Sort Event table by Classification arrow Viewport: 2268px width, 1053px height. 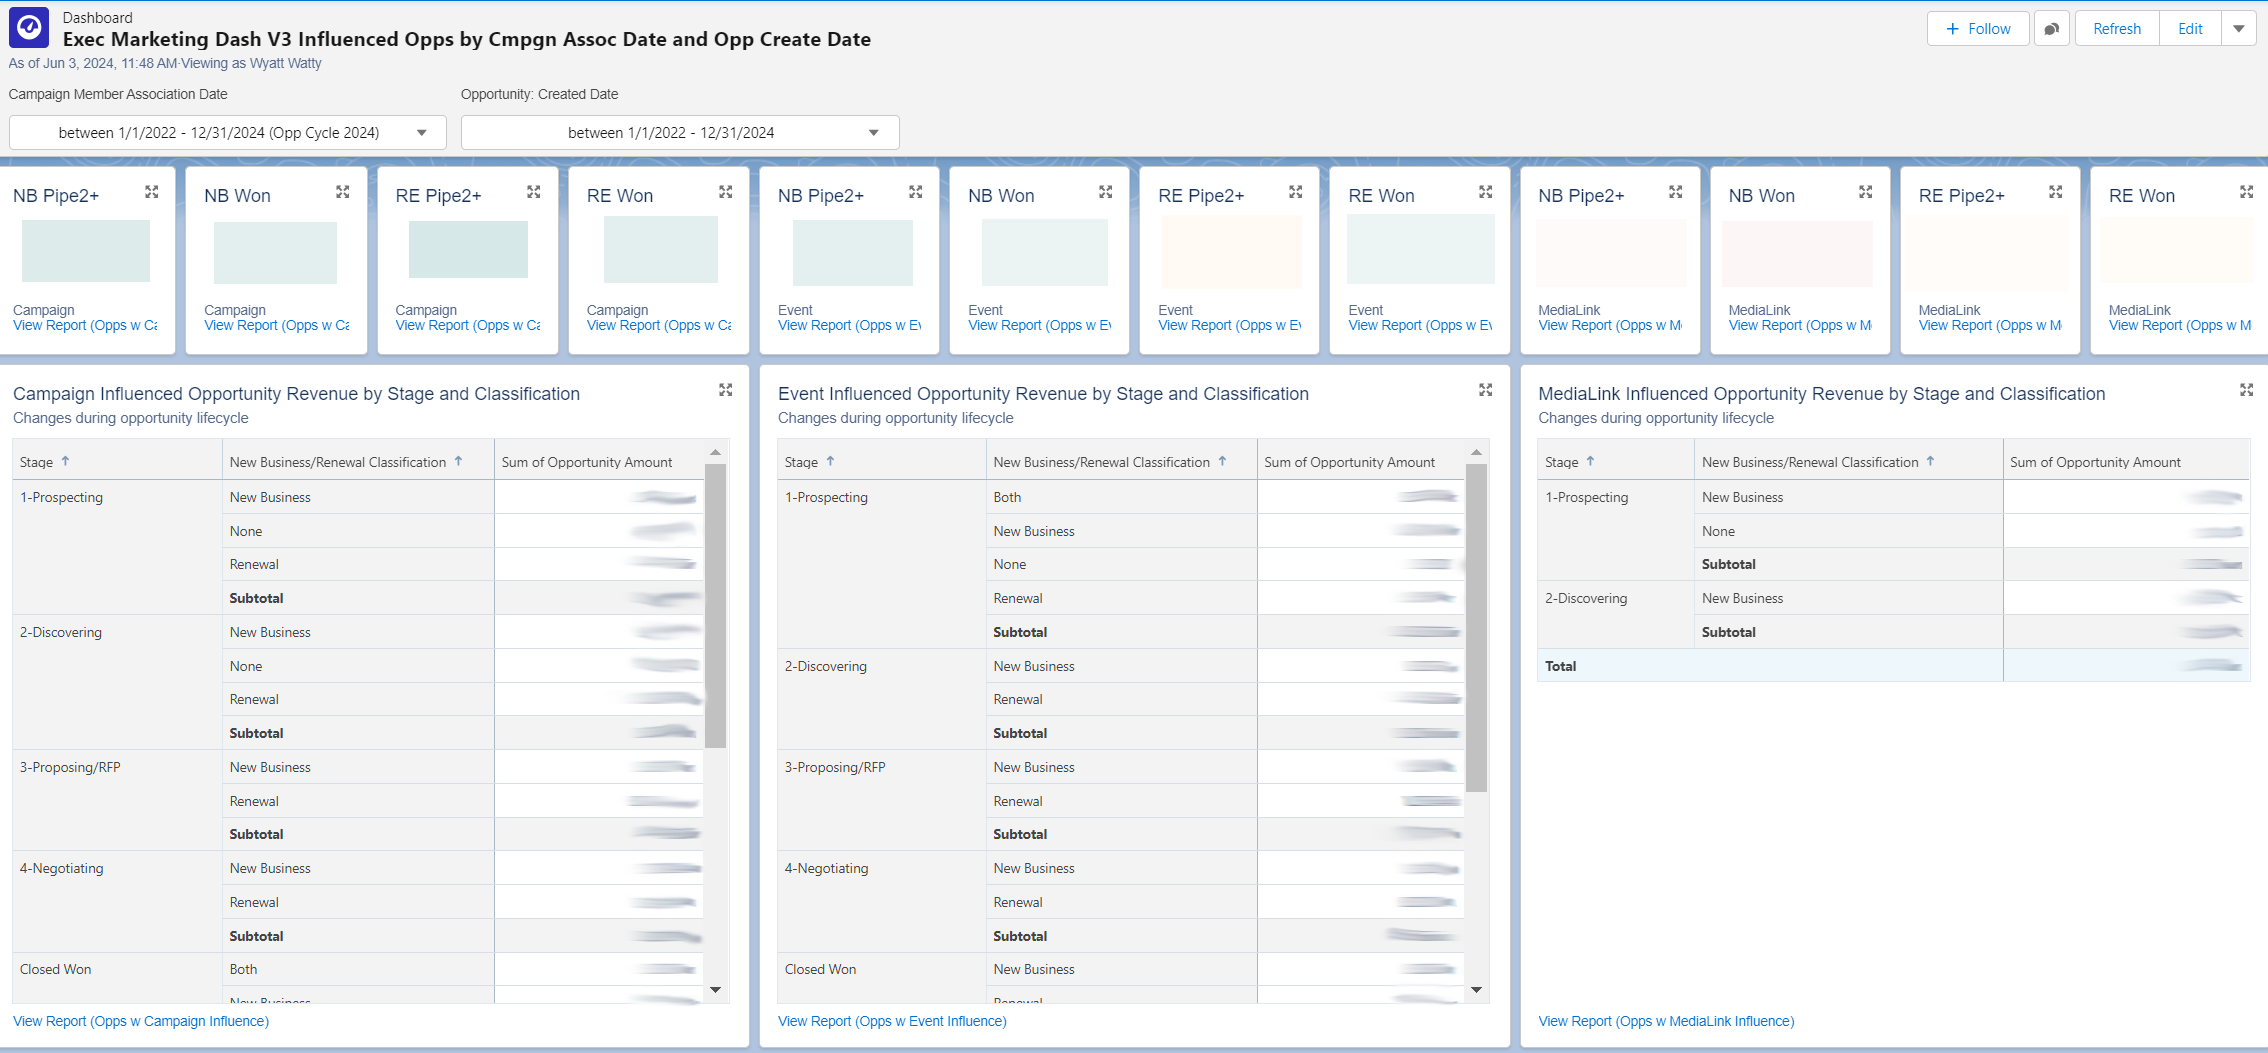click(x=1222, y=461)
